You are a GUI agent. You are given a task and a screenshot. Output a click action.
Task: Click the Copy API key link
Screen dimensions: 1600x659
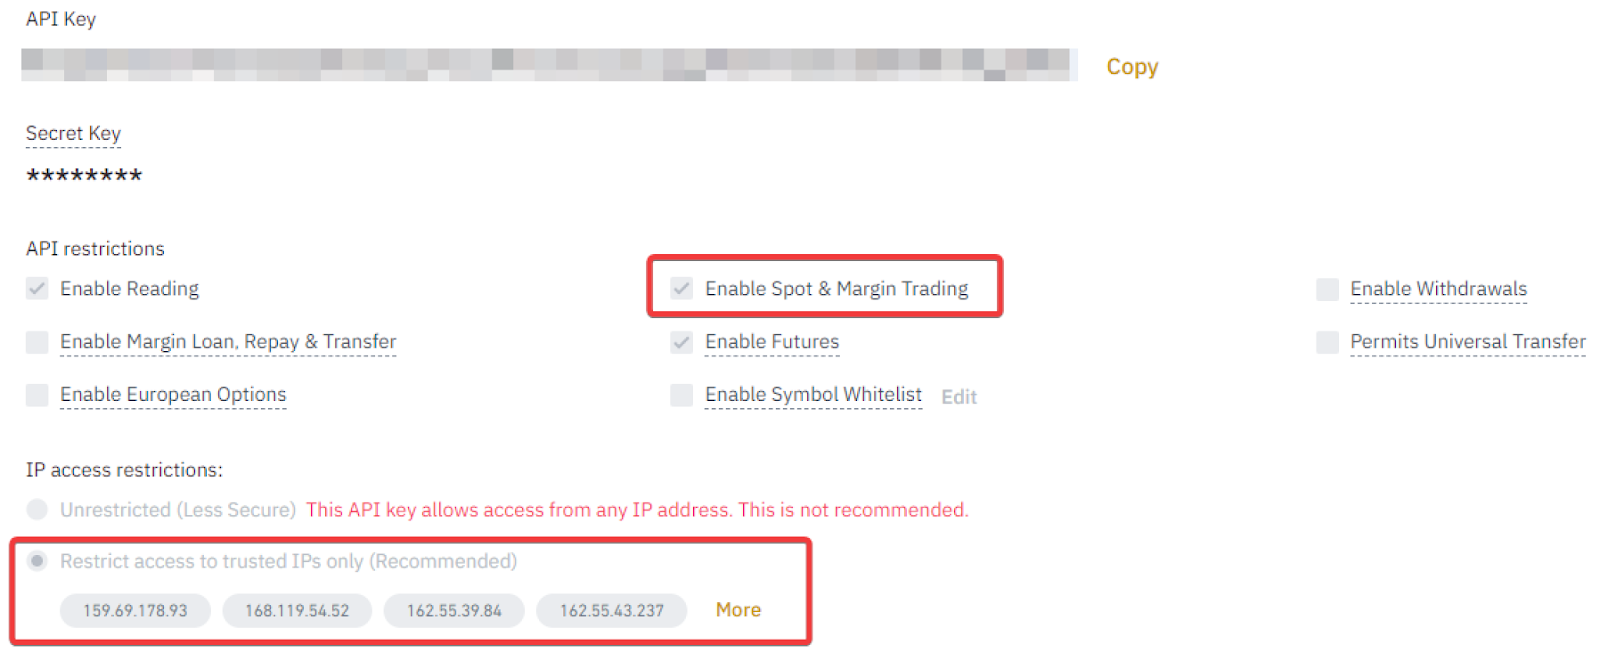click(x=1131, y=67)
